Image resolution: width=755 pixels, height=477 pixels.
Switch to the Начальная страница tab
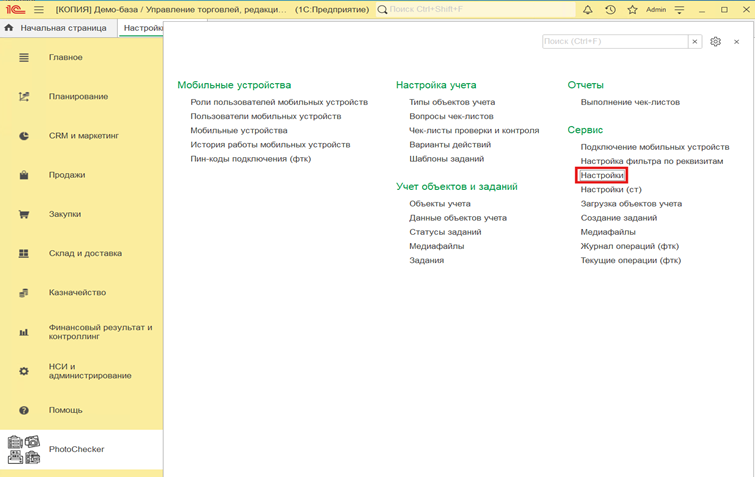point(62,28)
